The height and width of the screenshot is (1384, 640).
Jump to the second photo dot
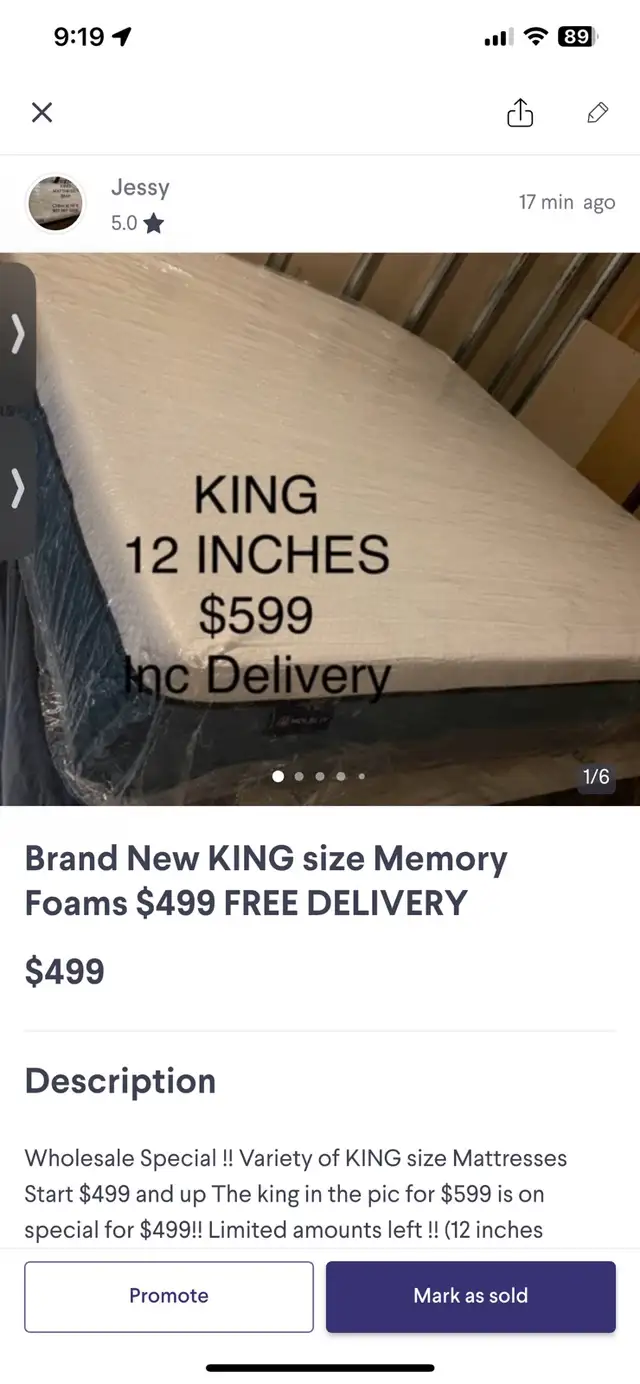(x=299, y=776)
